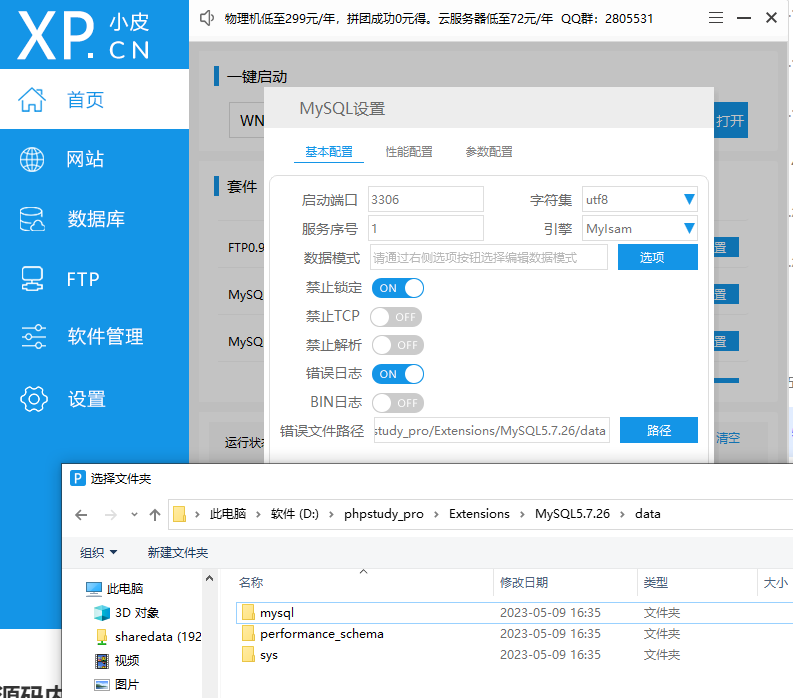Screen dimensions: 793x698
Task: Expand chevron after MySQL5.7.26 in breadcrumb
Action: [623, 514]
